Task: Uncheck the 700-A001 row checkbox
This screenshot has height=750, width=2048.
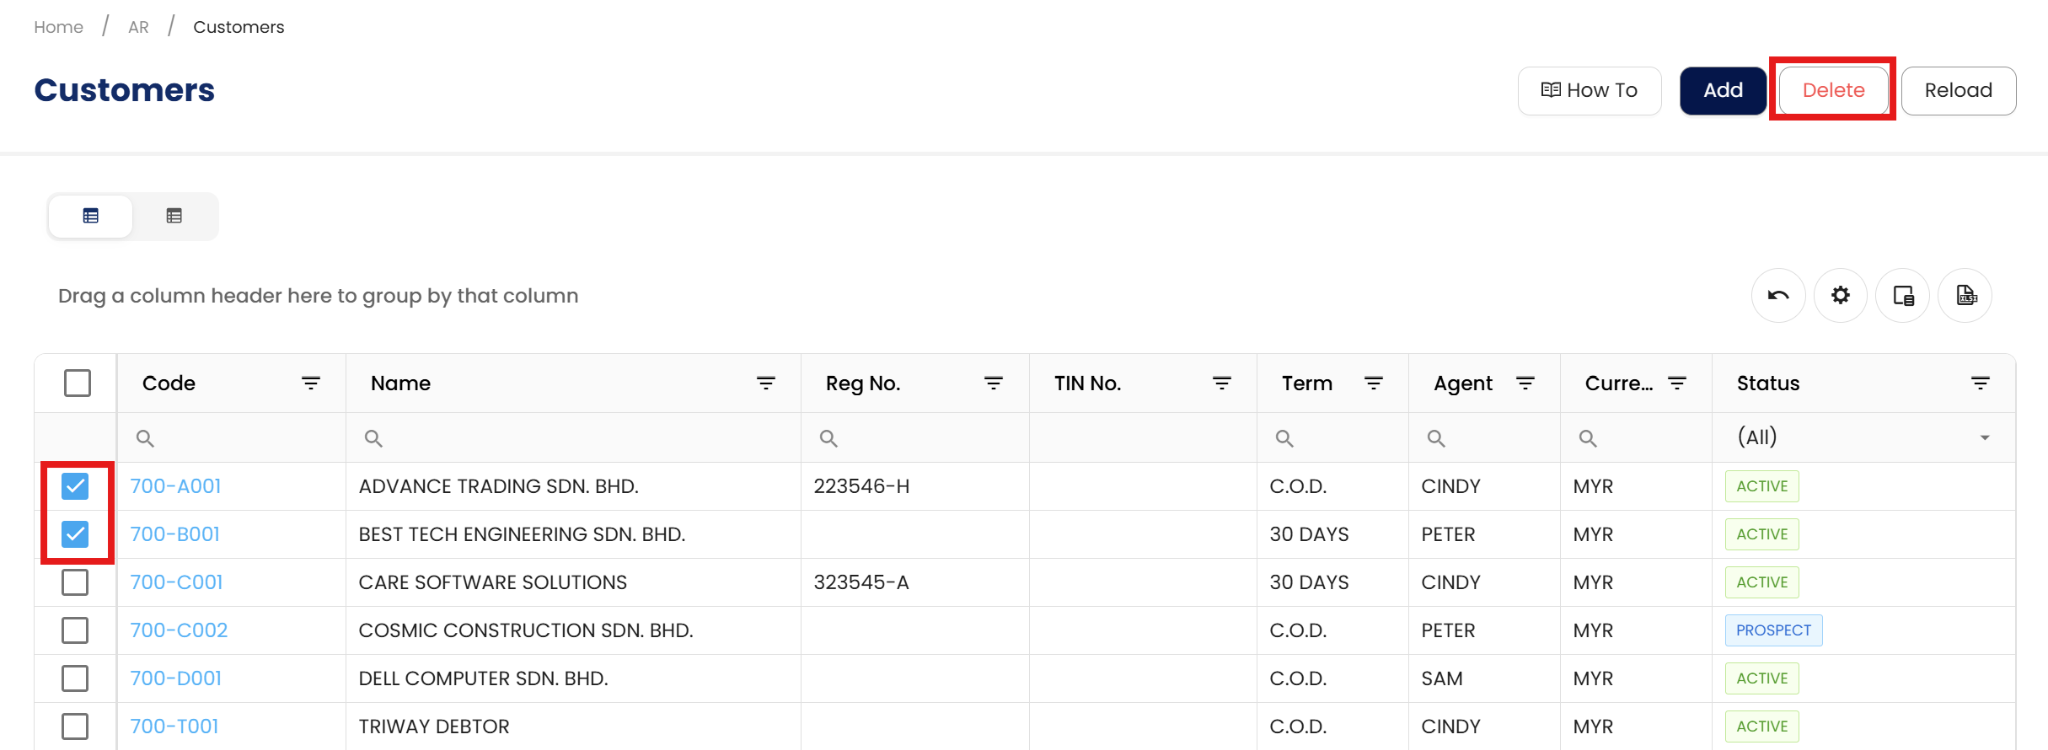Action: point(75,486)
